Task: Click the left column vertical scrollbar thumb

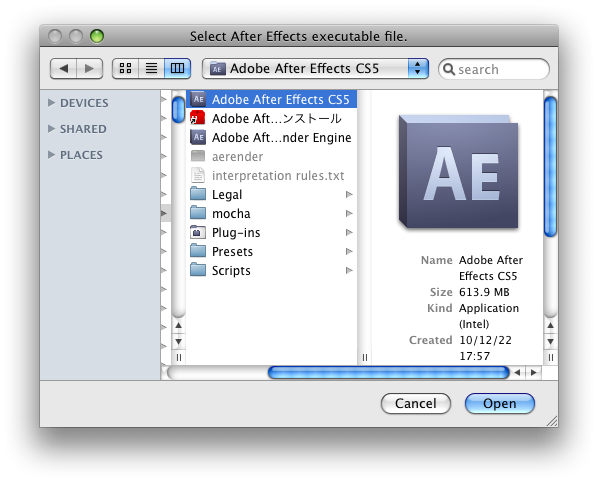Action: [178, 110]
